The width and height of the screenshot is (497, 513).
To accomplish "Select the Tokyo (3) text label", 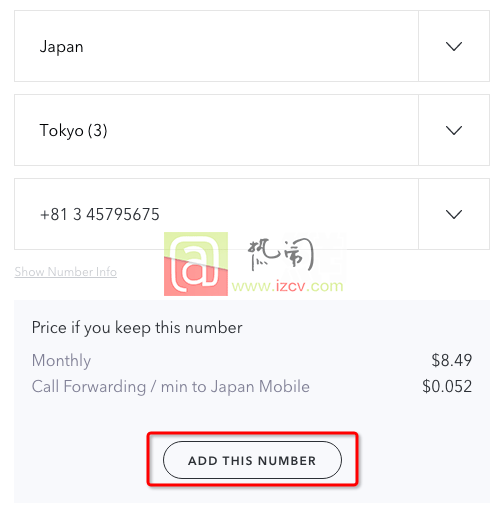I will pos(73,130).
